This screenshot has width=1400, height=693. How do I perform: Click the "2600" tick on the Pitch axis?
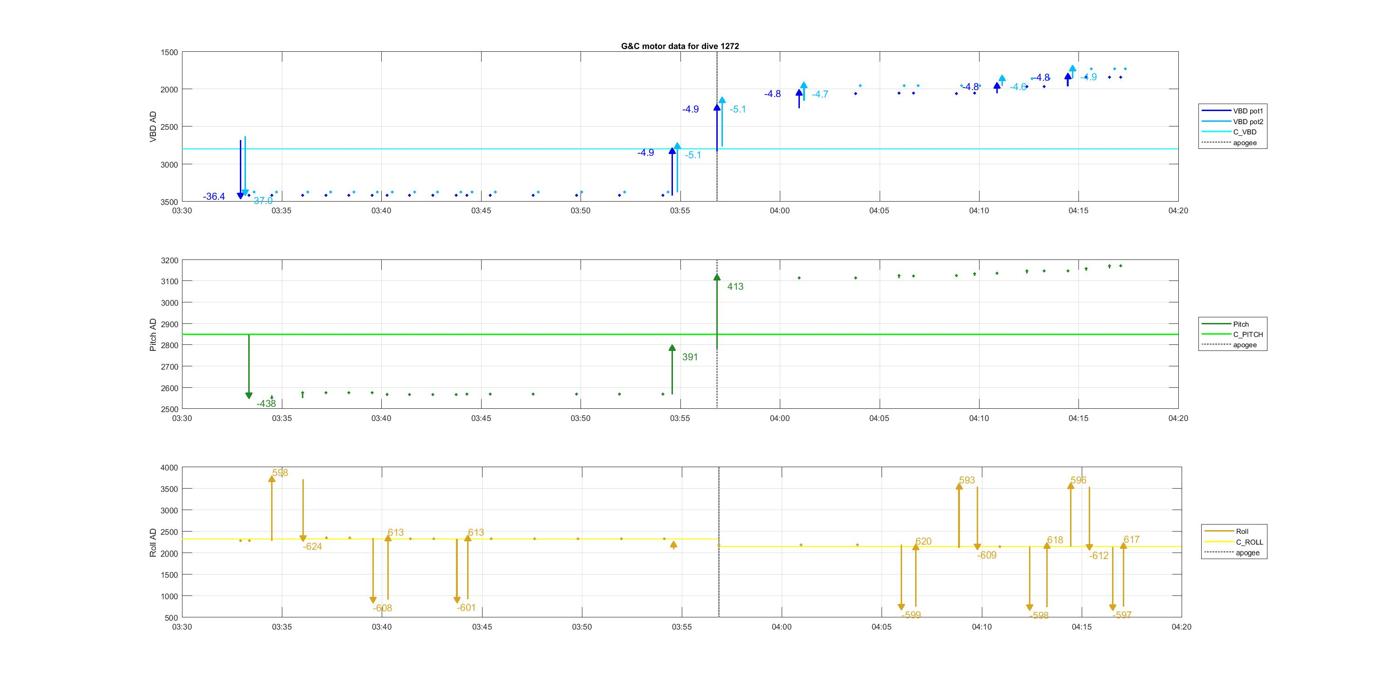[169, 388]
